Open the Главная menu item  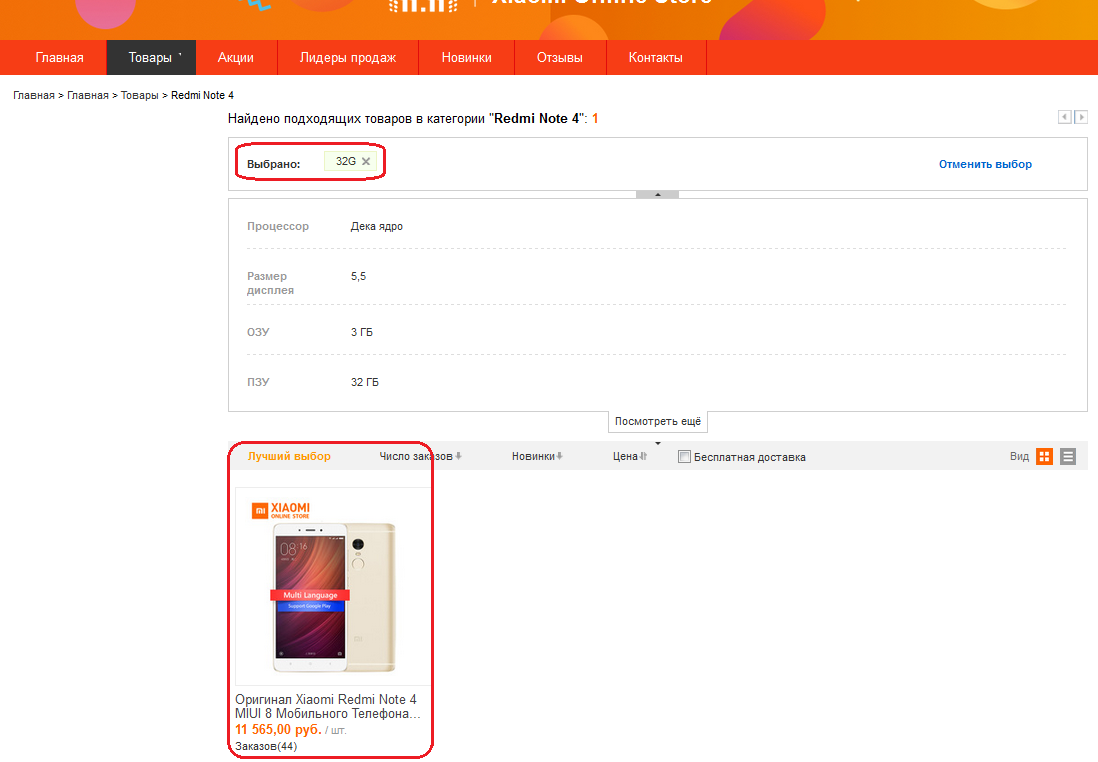click(x=60, y=57)
